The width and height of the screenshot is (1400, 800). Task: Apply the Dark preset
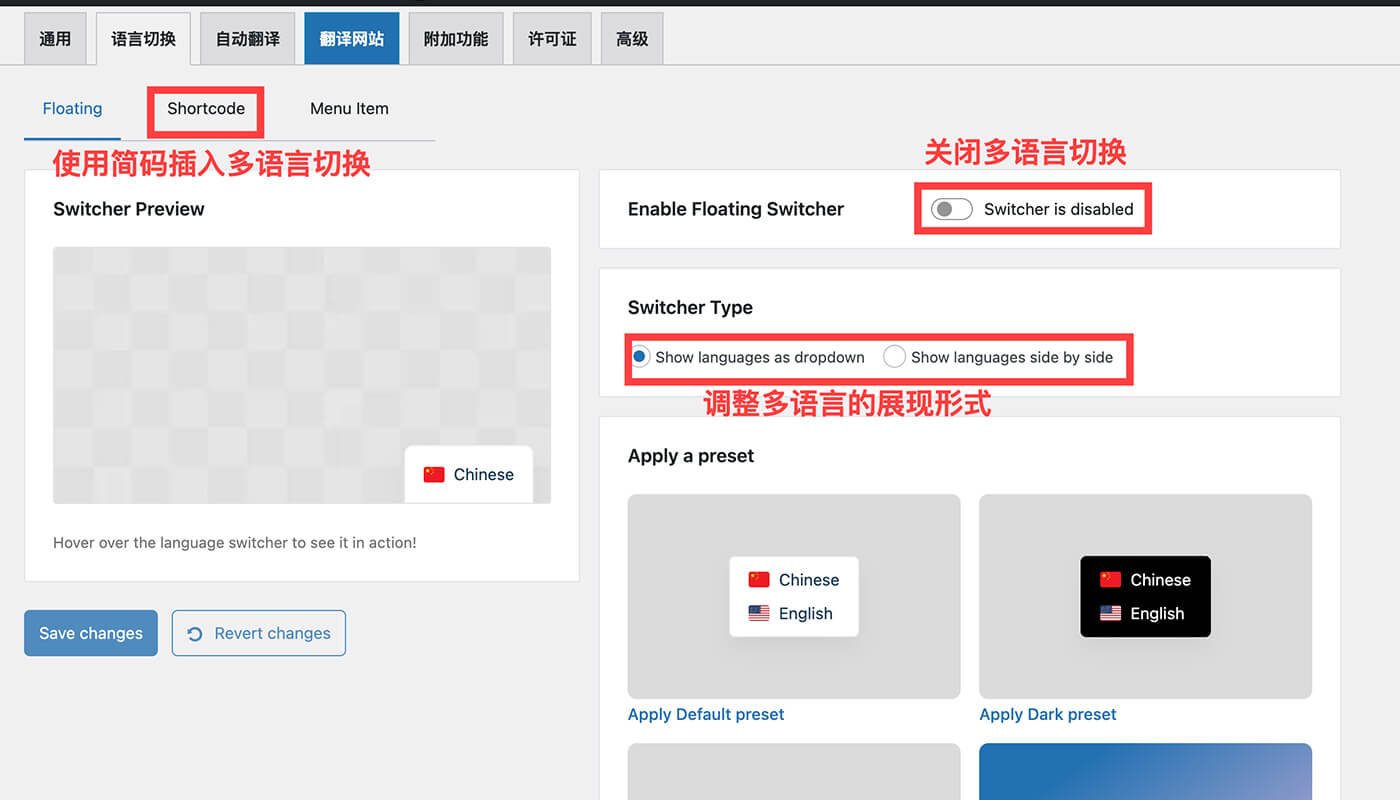pyautogui.click(x=1048, y=714)
